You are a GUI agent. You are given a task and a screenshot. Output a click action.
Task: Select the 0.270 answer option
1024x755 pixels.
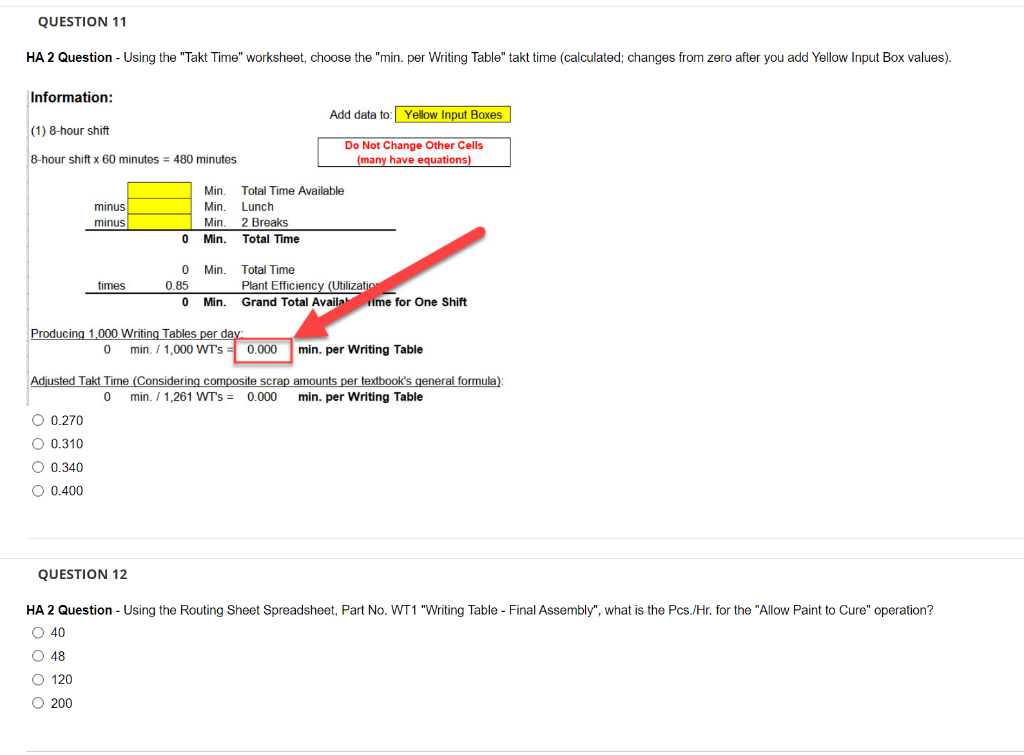[38, 420]
